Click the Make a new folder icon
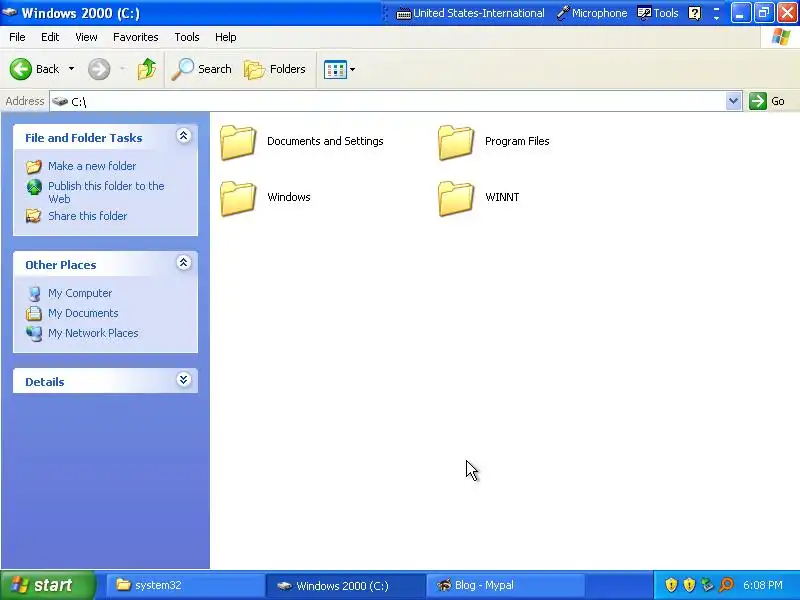The image size is (800, 600). (34, 166)
